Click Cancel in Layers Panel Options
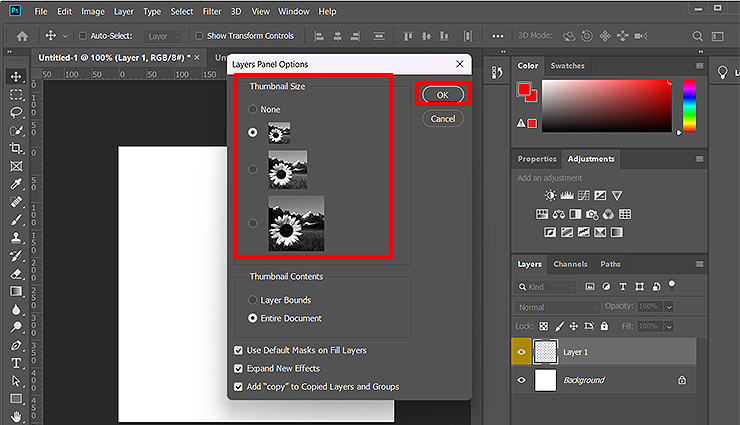Screen dimensions: 740x425 point(443,118)
